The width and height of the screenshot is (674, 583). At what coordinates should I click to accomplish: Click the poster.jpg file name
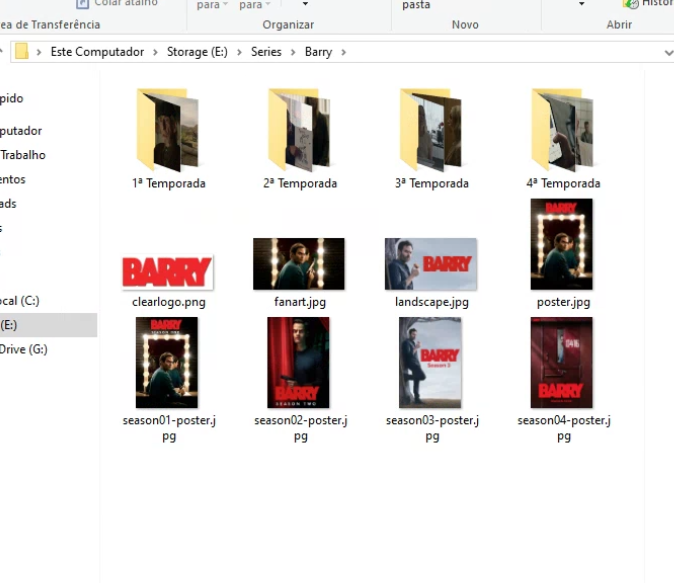click(564, 302)
